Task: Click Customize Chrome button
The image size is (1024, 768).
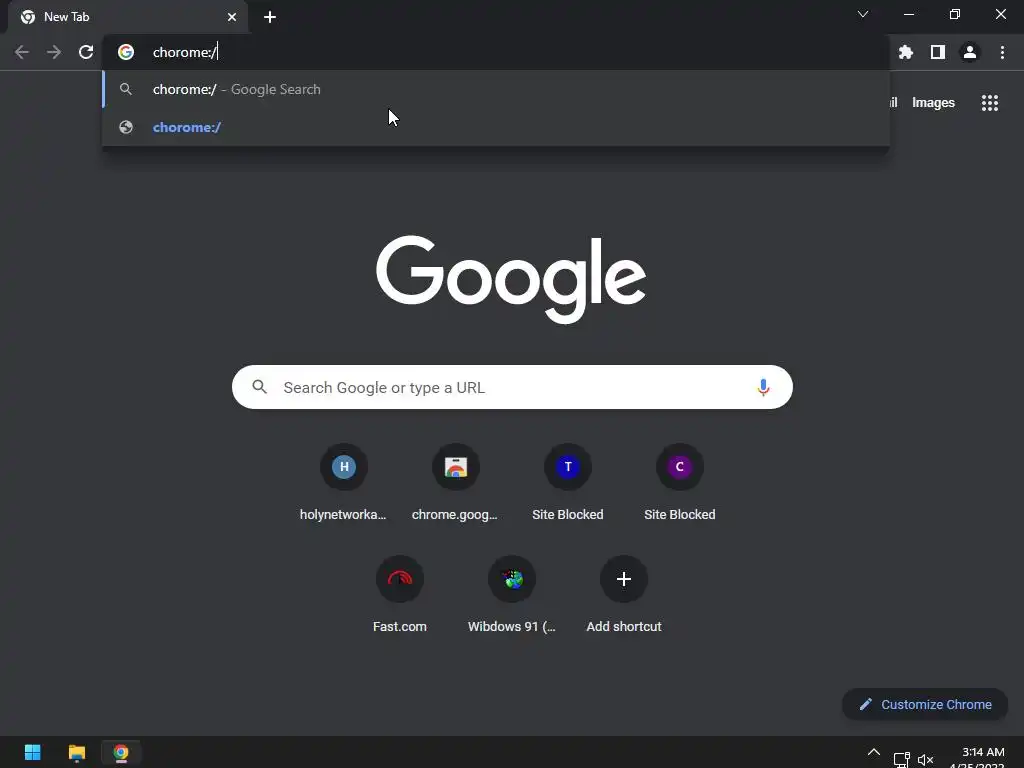Action: coord(925,704)
